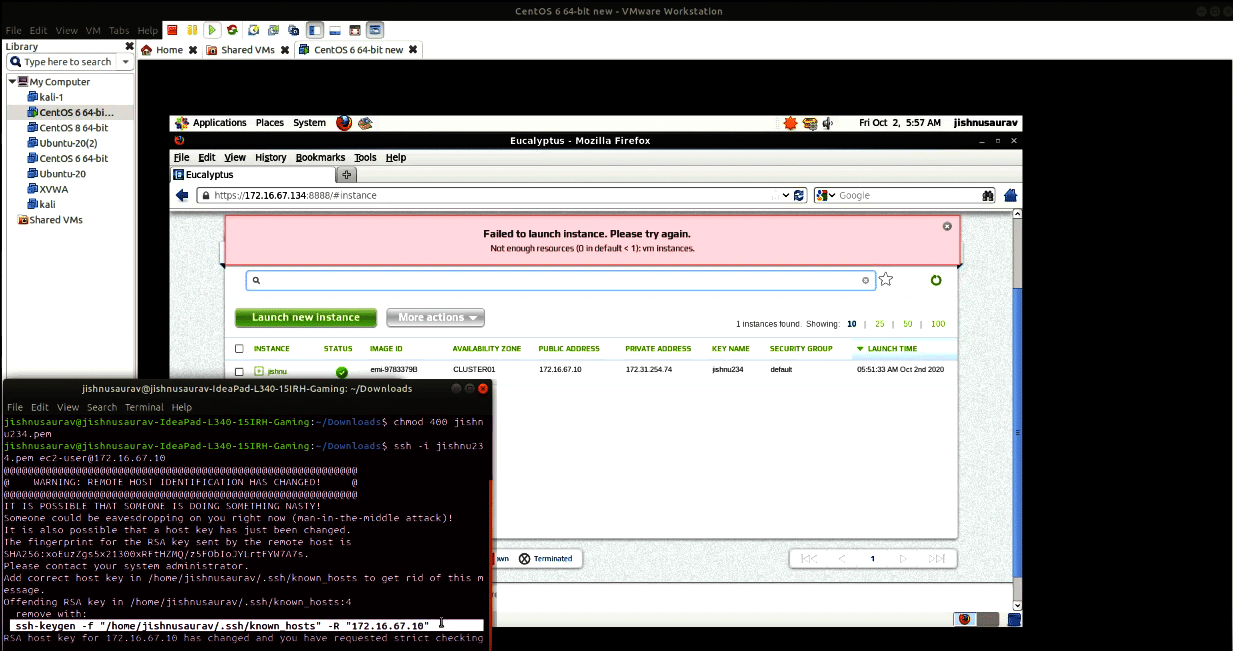Click the star icon beside search field
Viewport: 1233px width, 651px height.
(886, 280)
